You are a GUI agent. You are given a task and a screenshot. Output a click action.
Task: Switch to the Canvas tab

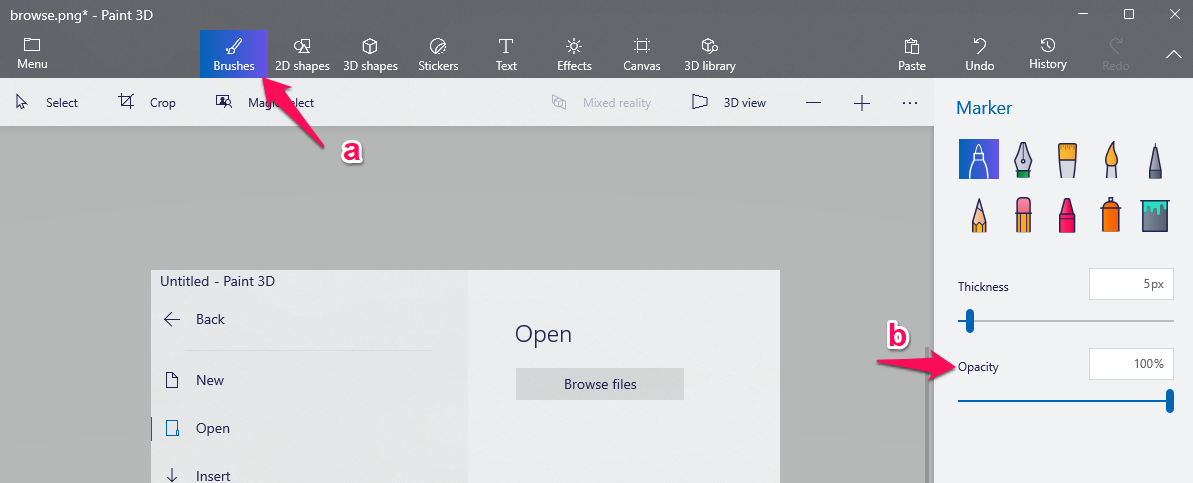click(x=642, y=54)
